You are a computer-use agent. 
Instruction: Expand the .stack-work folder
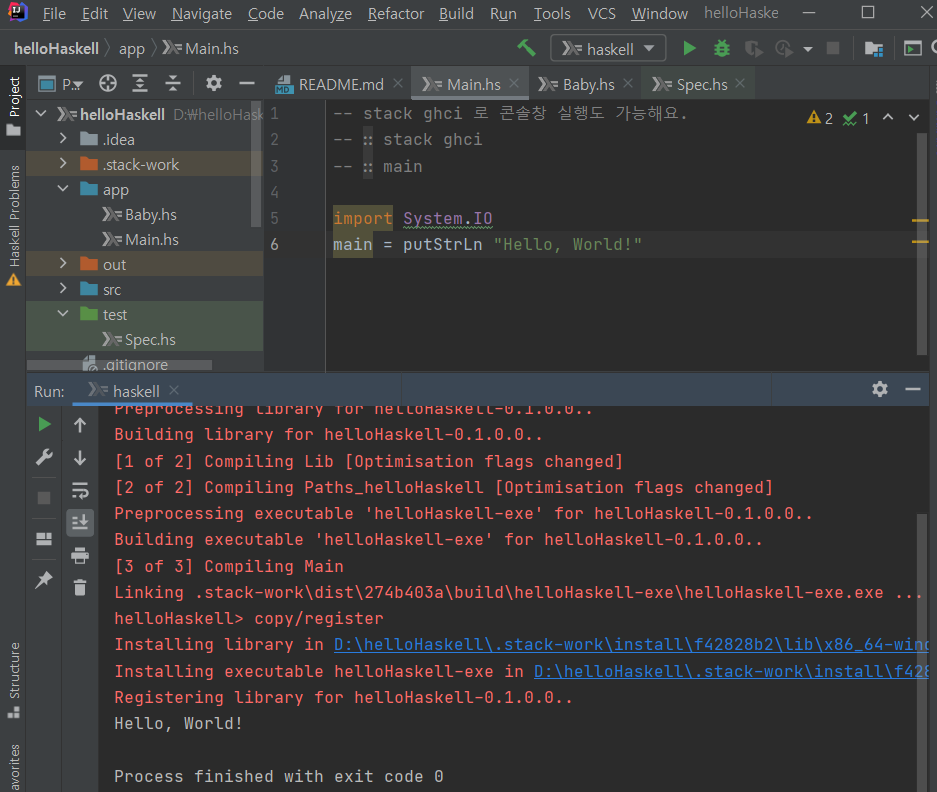pyautogui.click(x=63, y=164)
